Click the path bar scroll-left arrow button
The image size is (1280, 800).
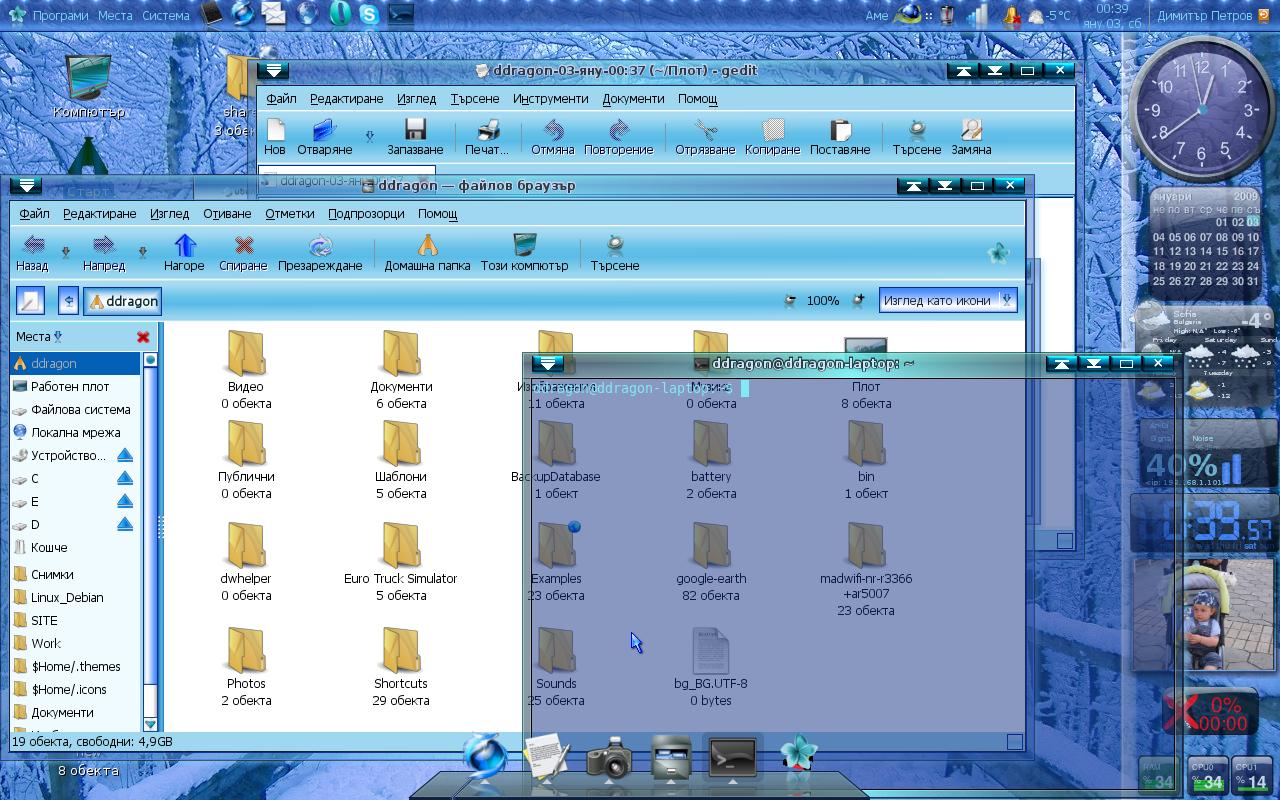(x=68, y=300)
